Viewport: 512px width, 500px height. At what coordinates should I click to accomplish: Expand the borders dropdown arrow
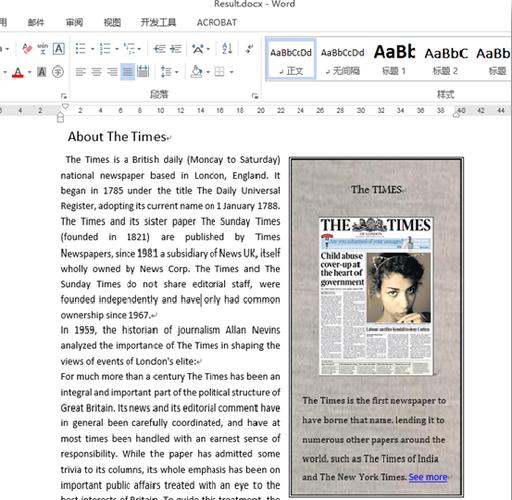(231, 72)
